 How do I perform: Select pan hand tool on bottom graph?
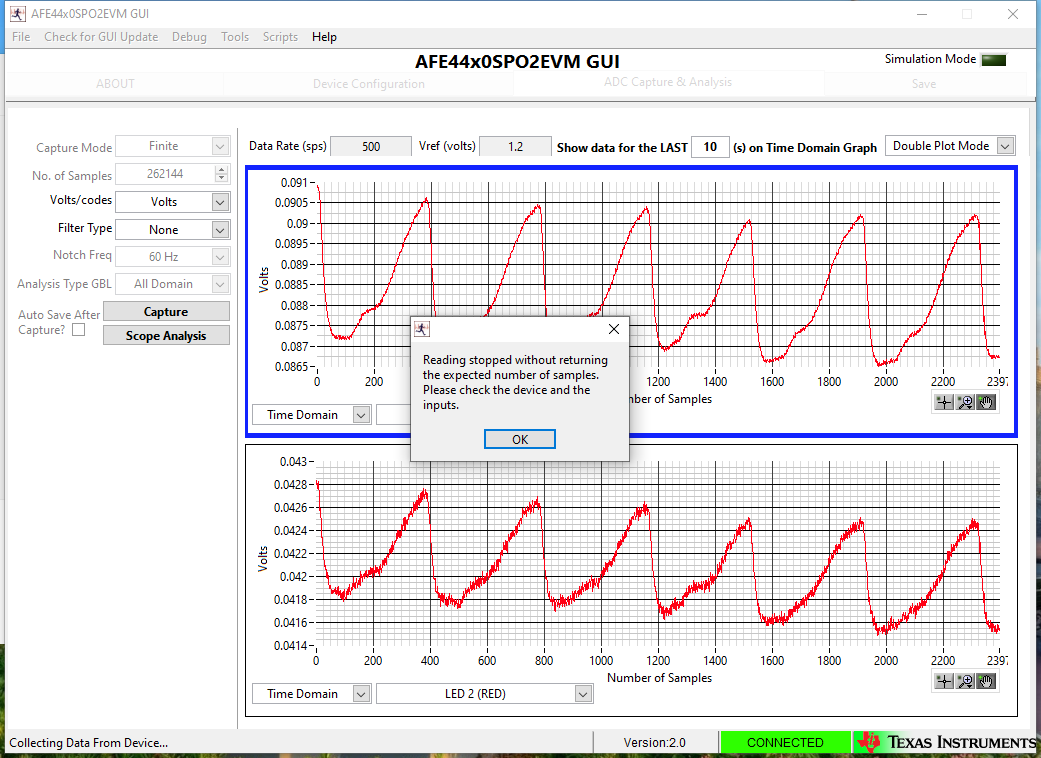coord(986,681)
